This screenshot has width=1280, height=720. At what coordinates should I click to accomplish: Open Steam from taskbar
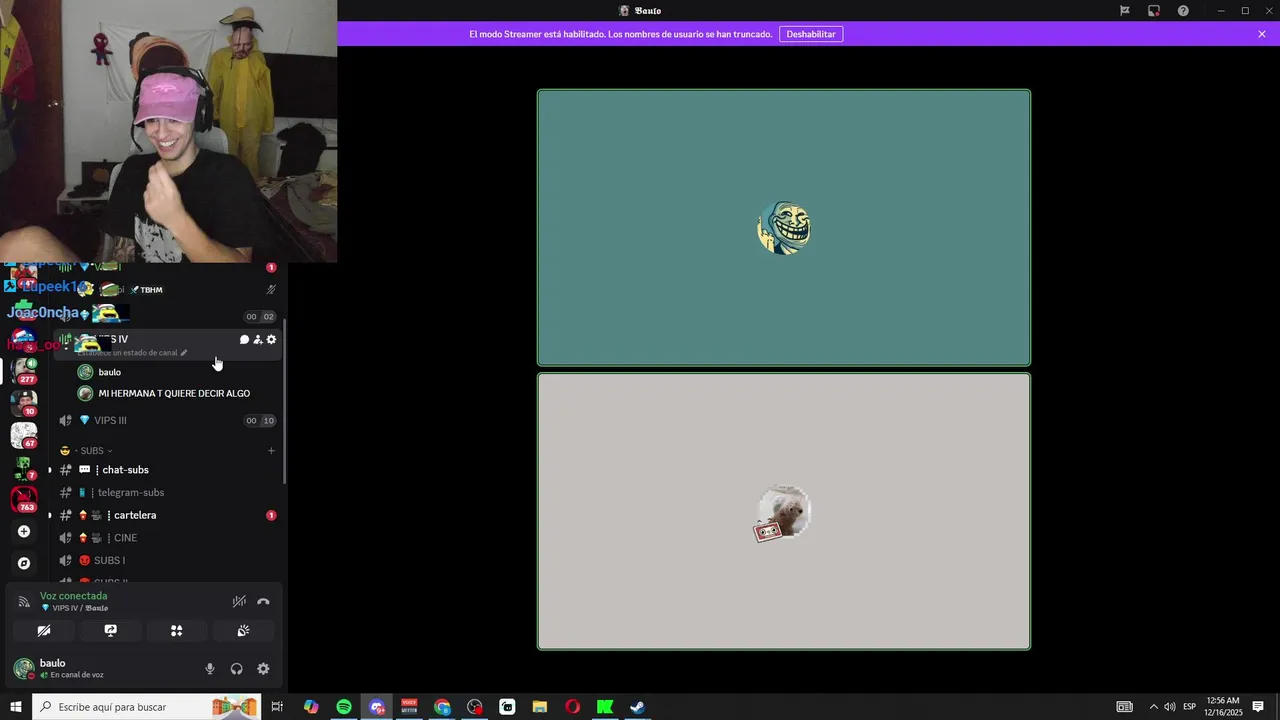click(637, 707)
